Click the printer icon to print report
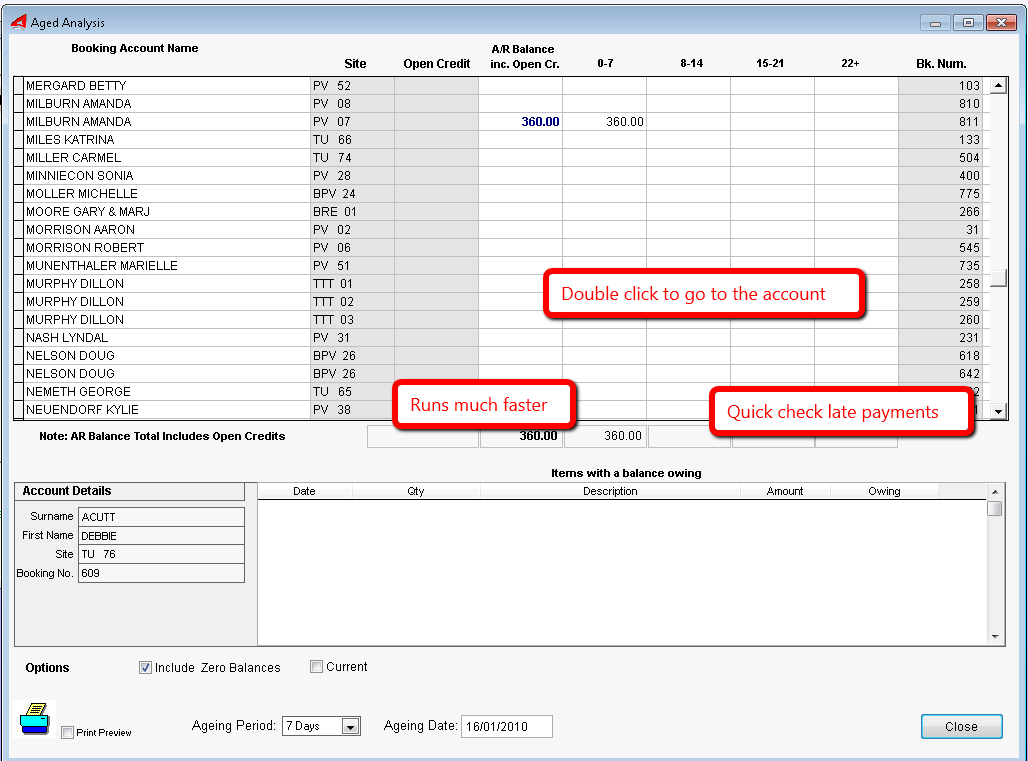The width and height of the screenshot is (1028, 761). (34, 719)
